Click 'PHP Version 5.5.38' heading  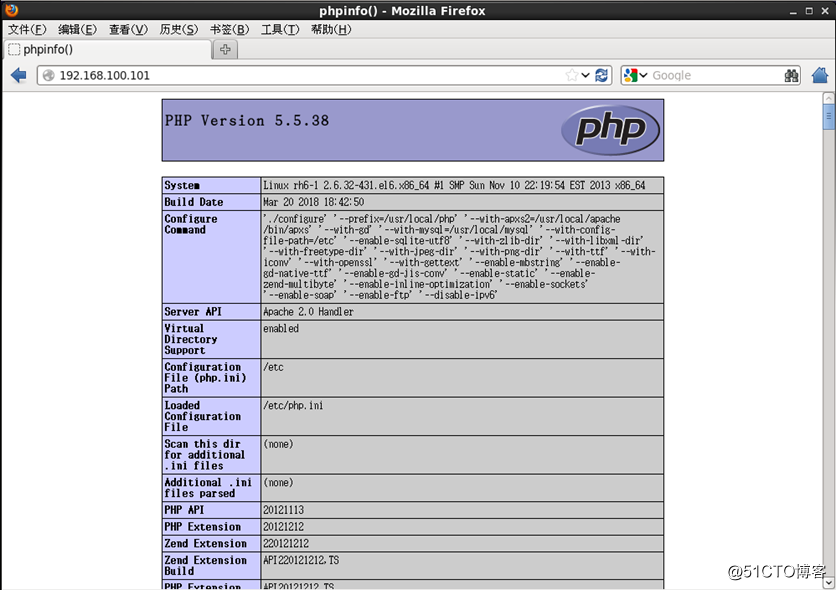tap(247, 121)
